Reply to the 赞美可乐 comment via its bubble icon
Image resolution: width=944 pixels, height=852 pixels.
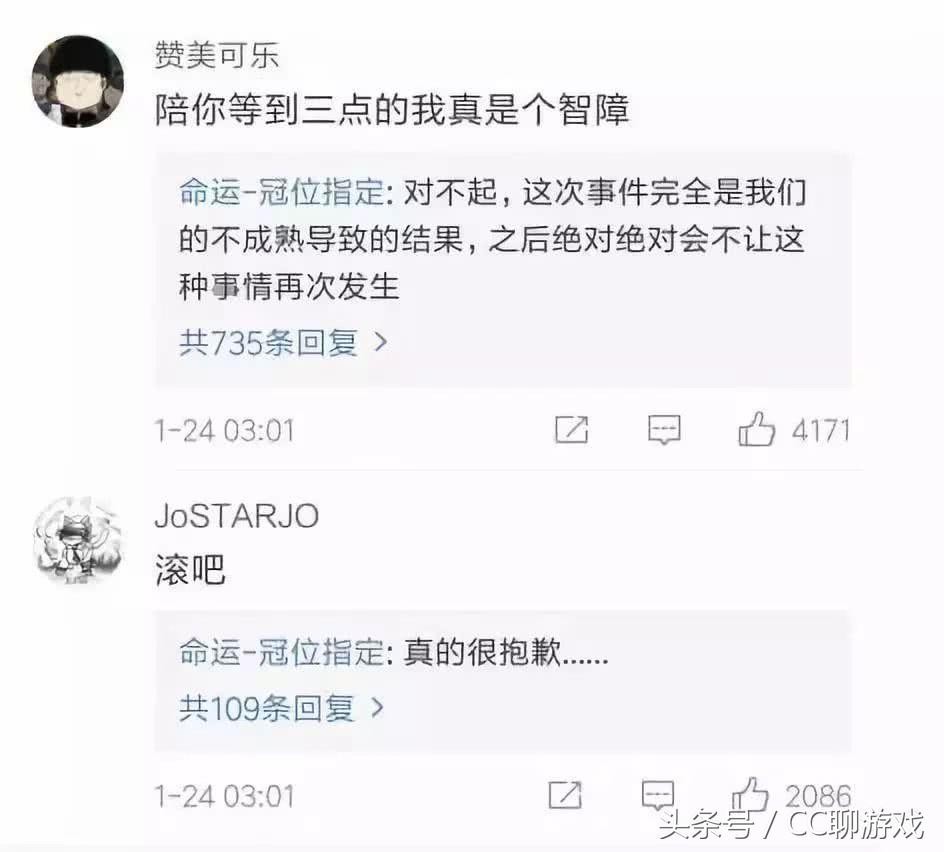click(664, 430)
